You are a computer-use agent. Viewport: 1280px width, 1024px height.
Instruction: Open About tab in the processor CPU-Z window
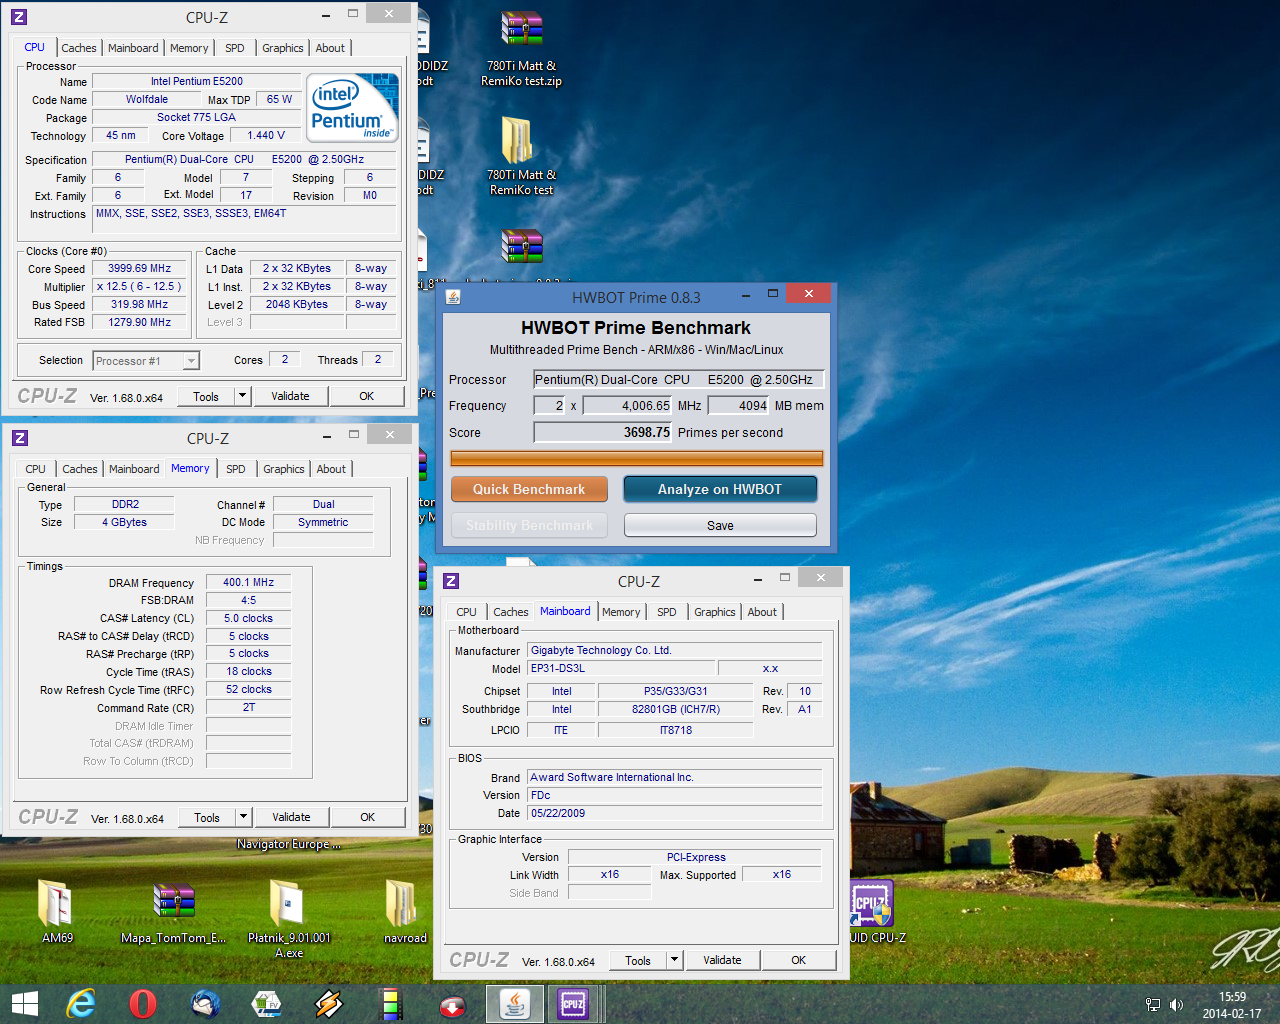click(330, 48)
